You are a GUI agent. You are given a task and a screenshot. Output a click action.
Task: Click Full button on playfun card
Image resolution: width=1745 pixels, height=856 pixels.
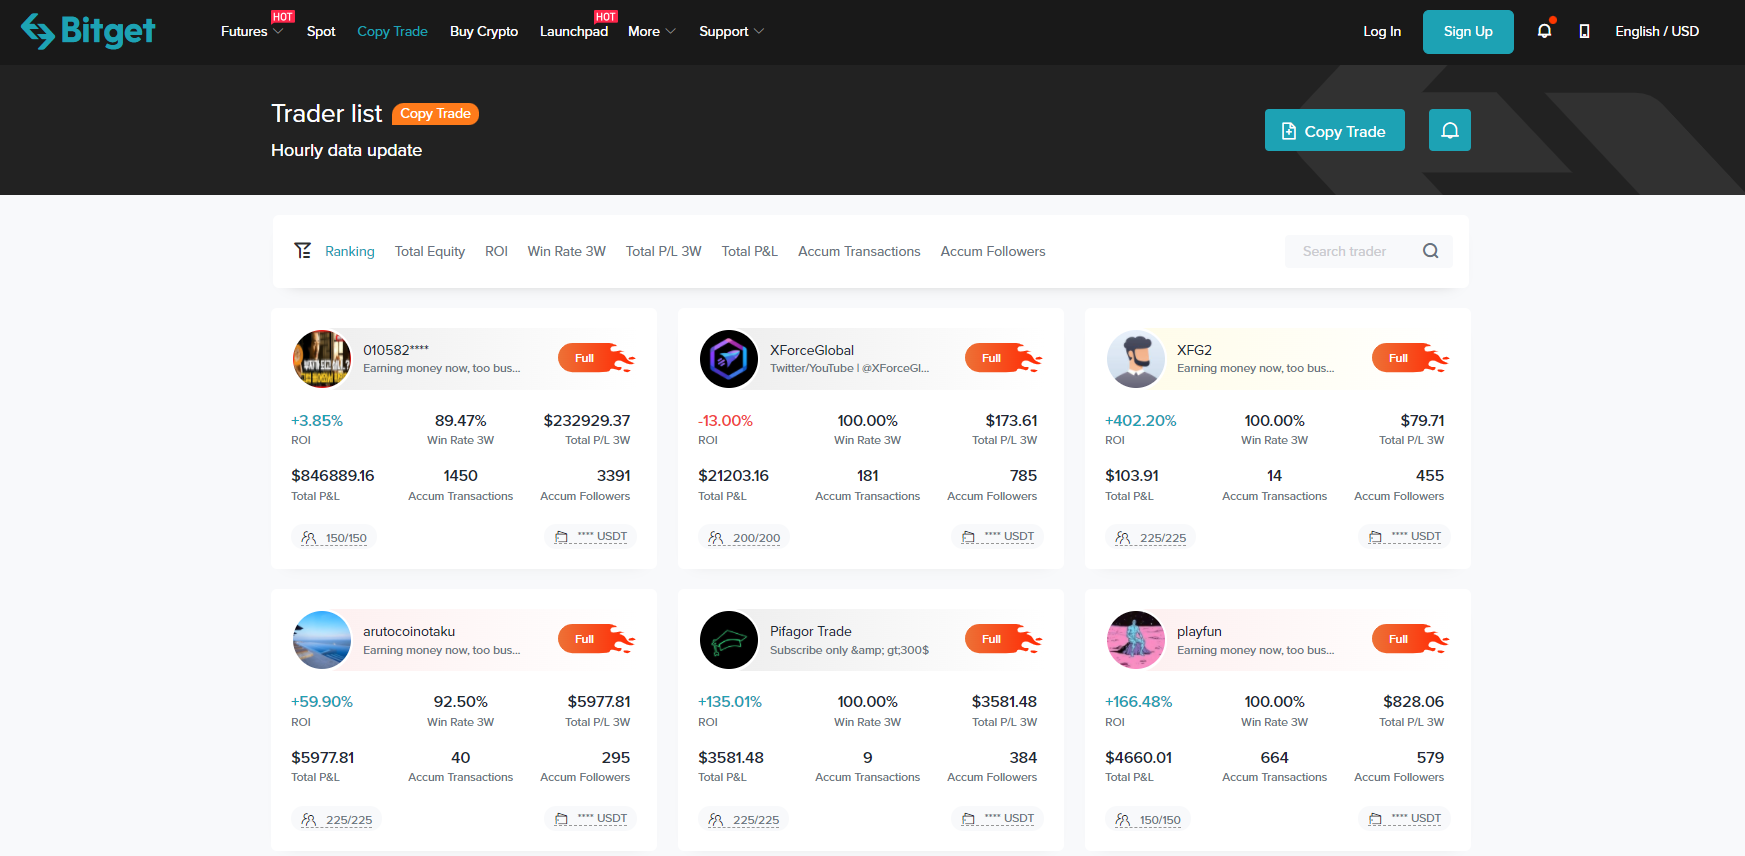click(x=1410, y=639)
